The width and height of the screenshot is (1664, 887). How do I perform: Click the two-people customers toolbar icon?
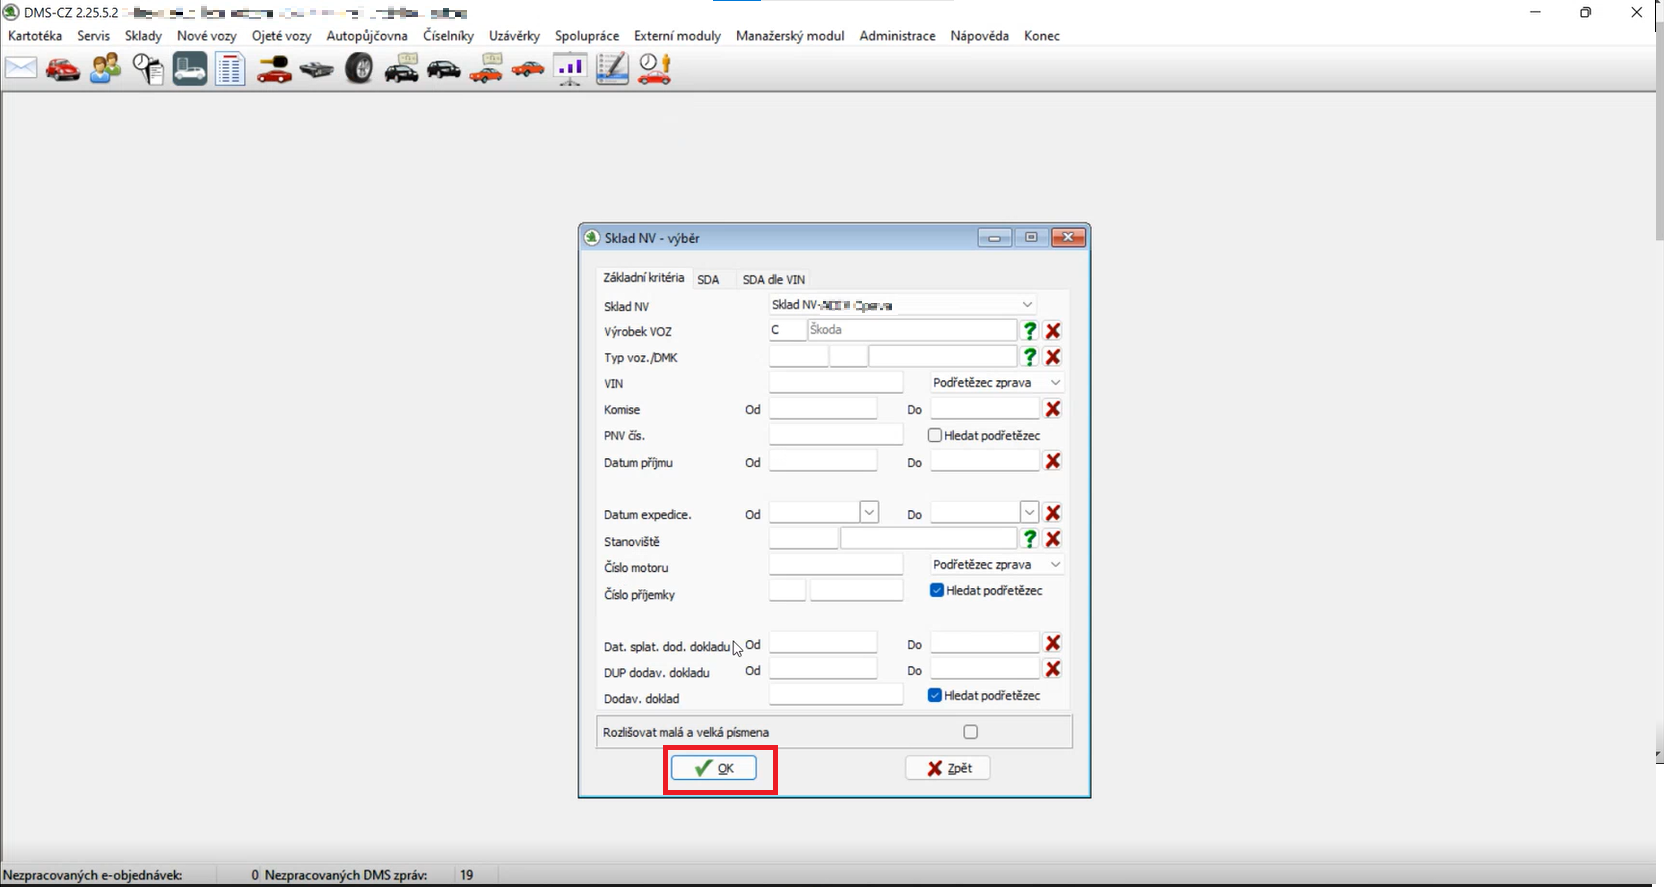[x=105, y=68]
